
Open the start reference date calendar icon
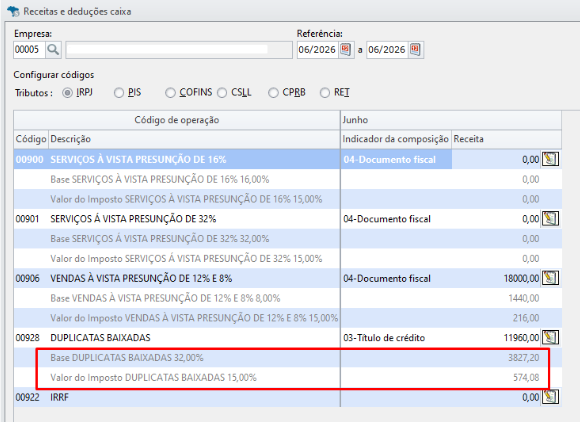click(345, 50)
